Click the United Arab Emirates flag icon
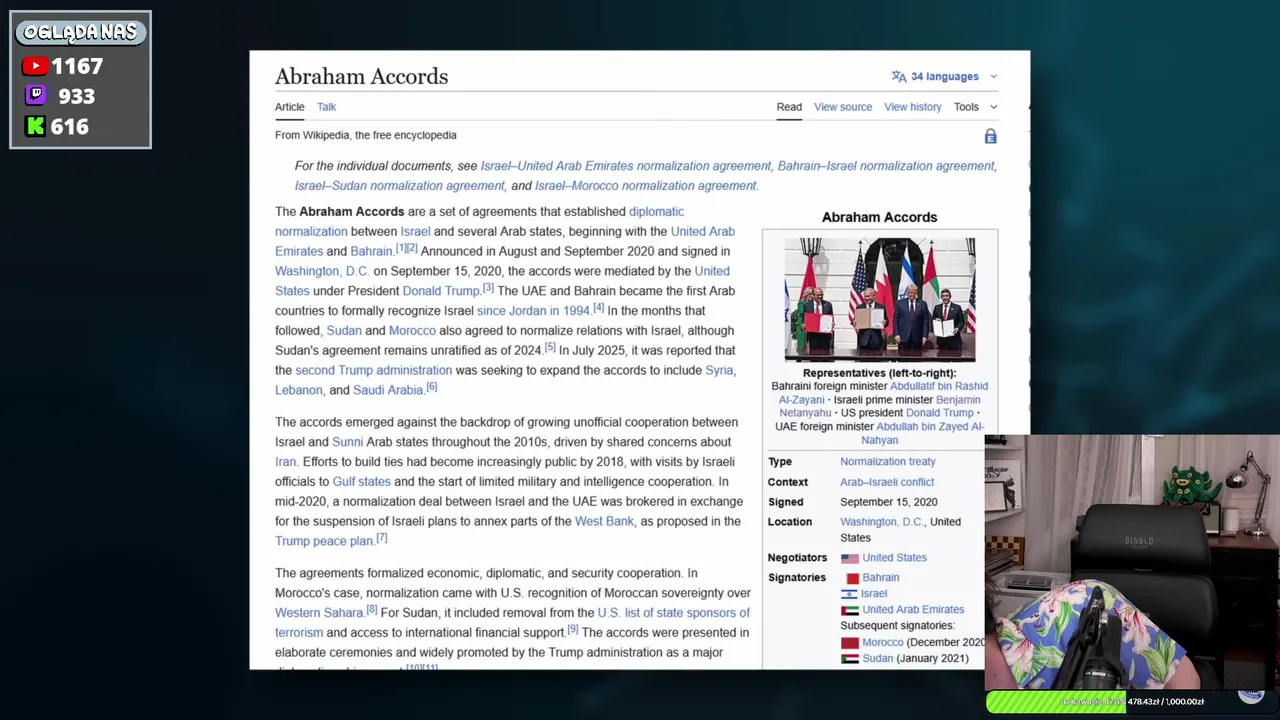This screenshot has width=1280, height=720. coord(850,610)
